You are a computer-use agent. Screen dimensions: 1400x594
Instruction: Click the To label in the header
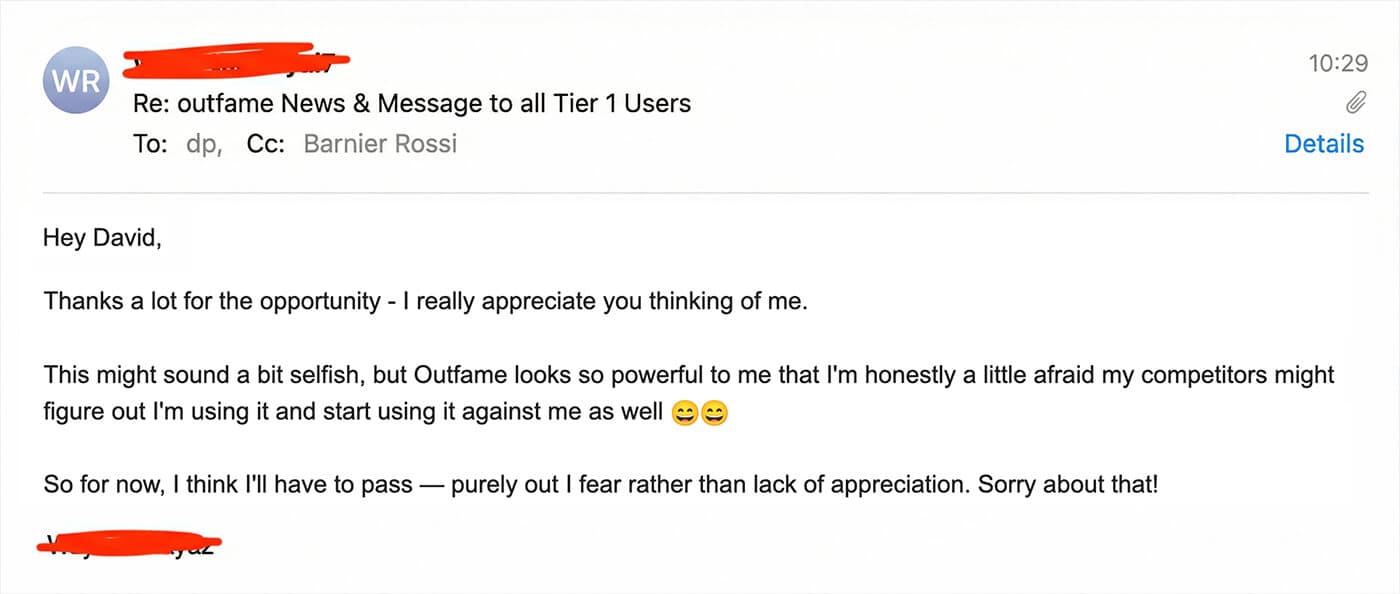tap(150, 143)
